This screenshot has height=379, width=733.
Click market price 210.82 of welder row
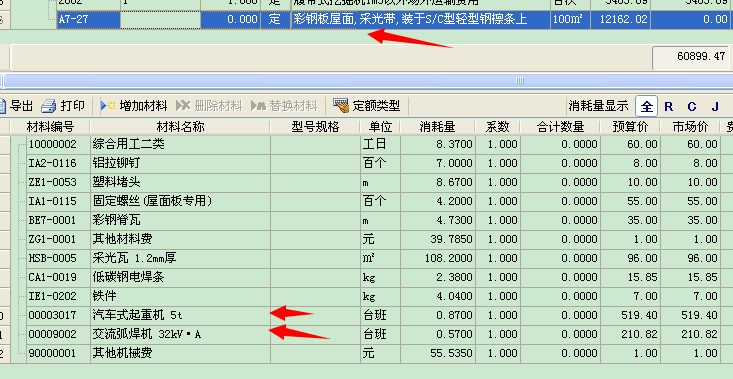coord(699,335)
